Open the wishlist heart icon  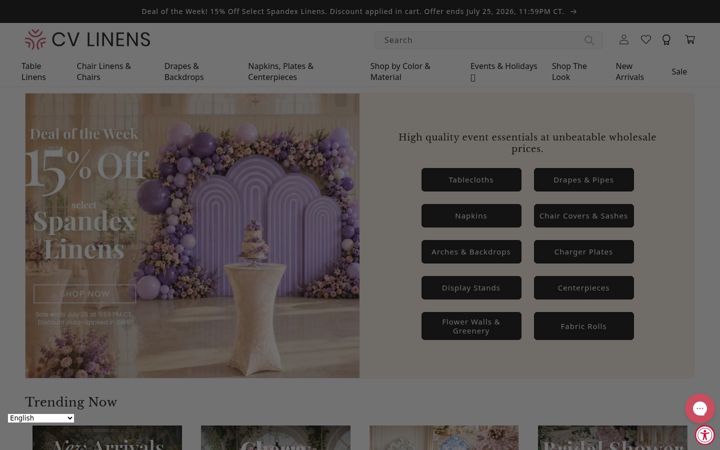click(646, 39)
